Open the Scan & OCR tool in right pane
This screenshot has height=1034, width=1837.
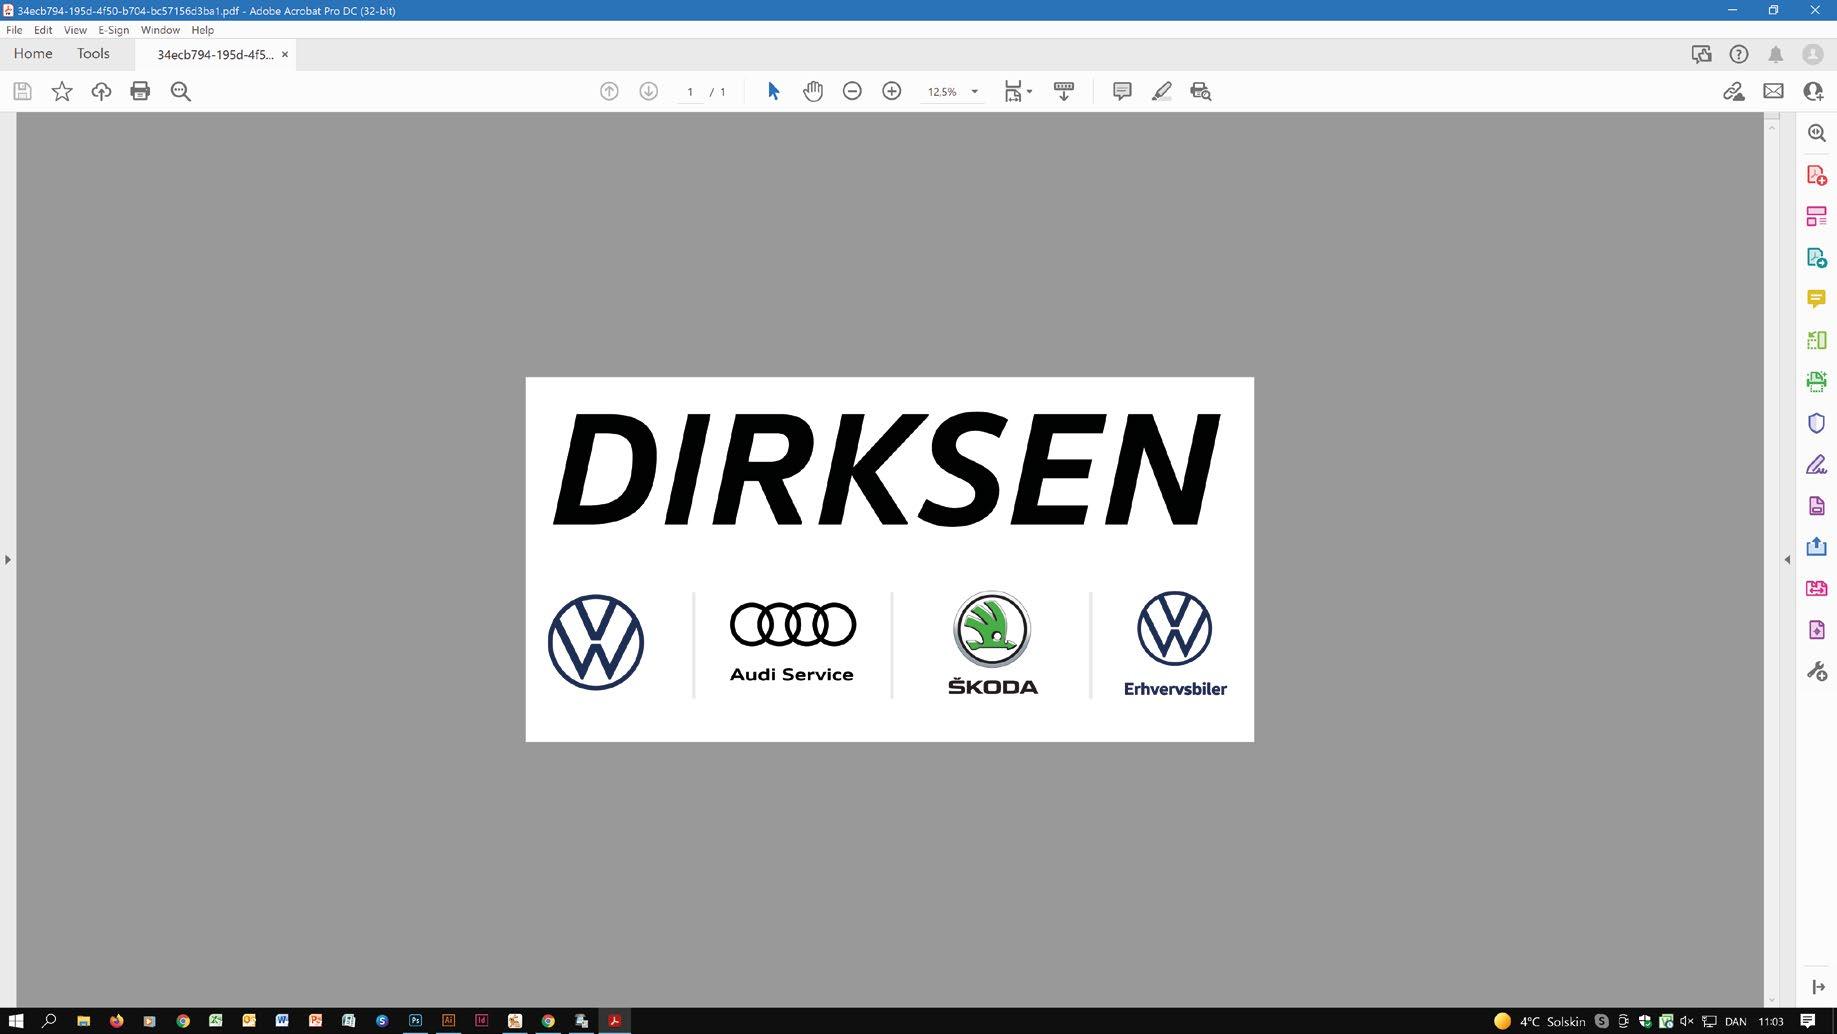click(x=1817, y=381)
